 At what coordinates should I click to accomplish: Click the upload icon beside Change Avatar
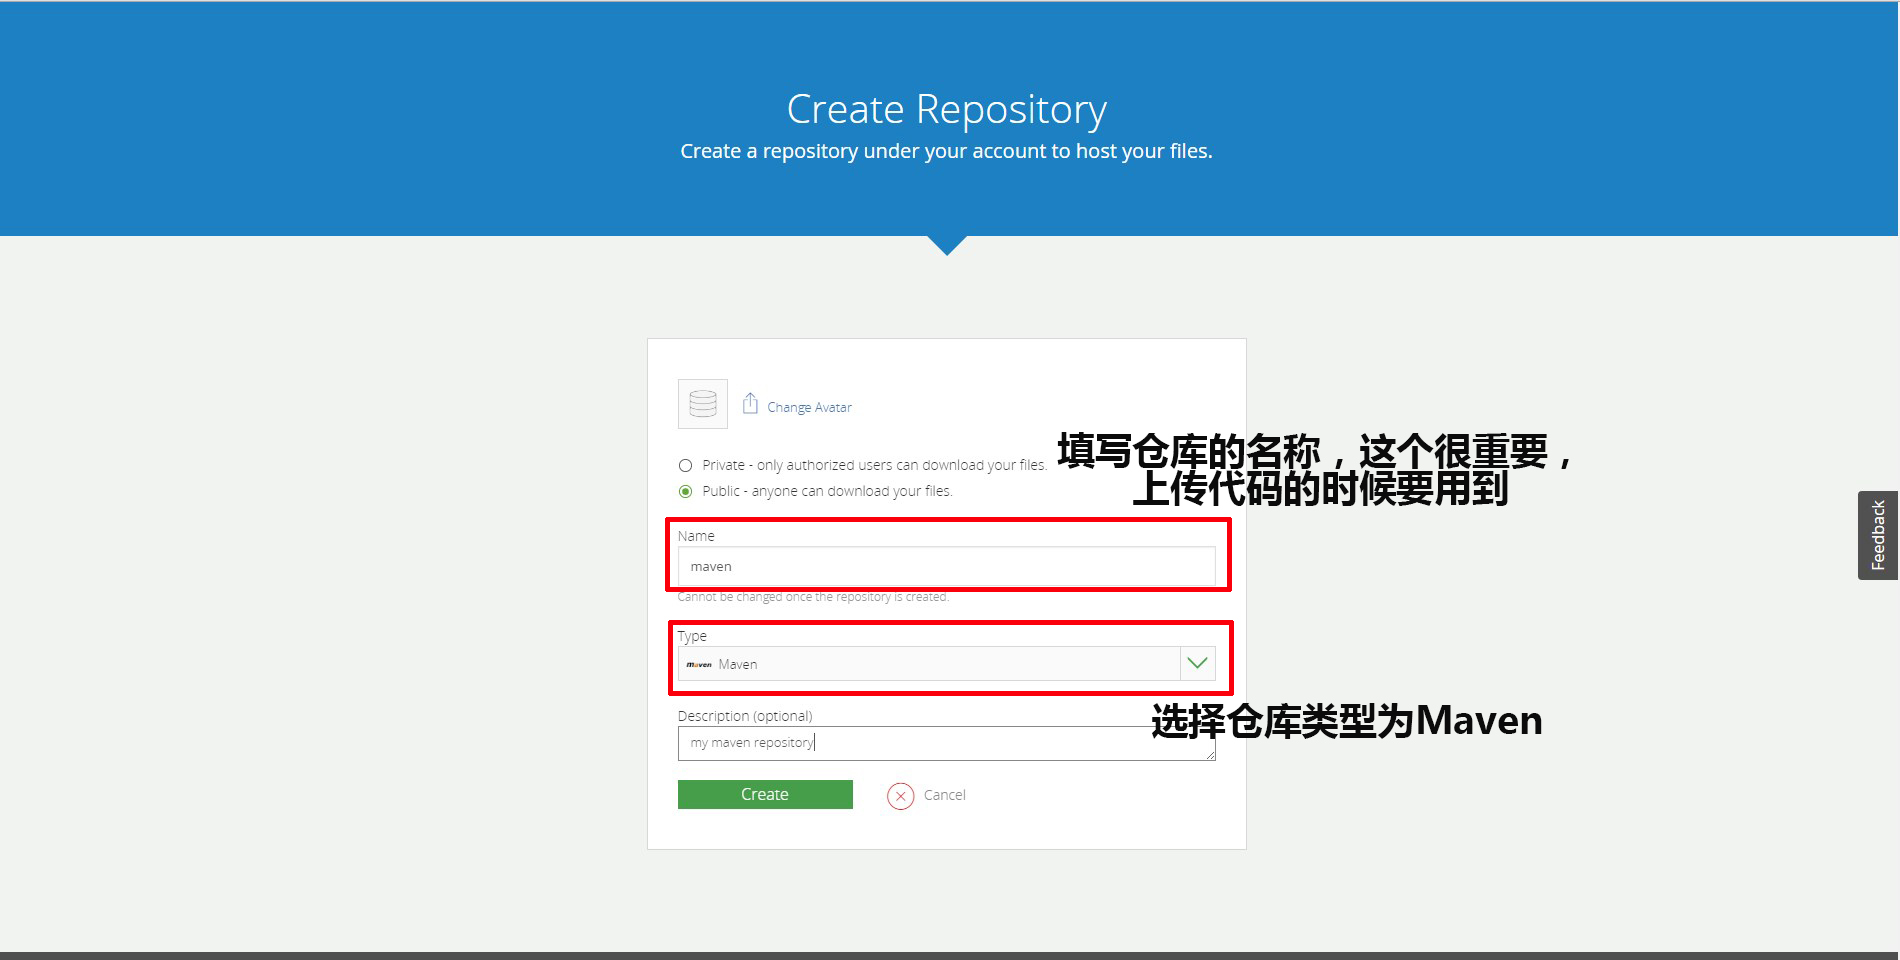[x=750, y=403]
